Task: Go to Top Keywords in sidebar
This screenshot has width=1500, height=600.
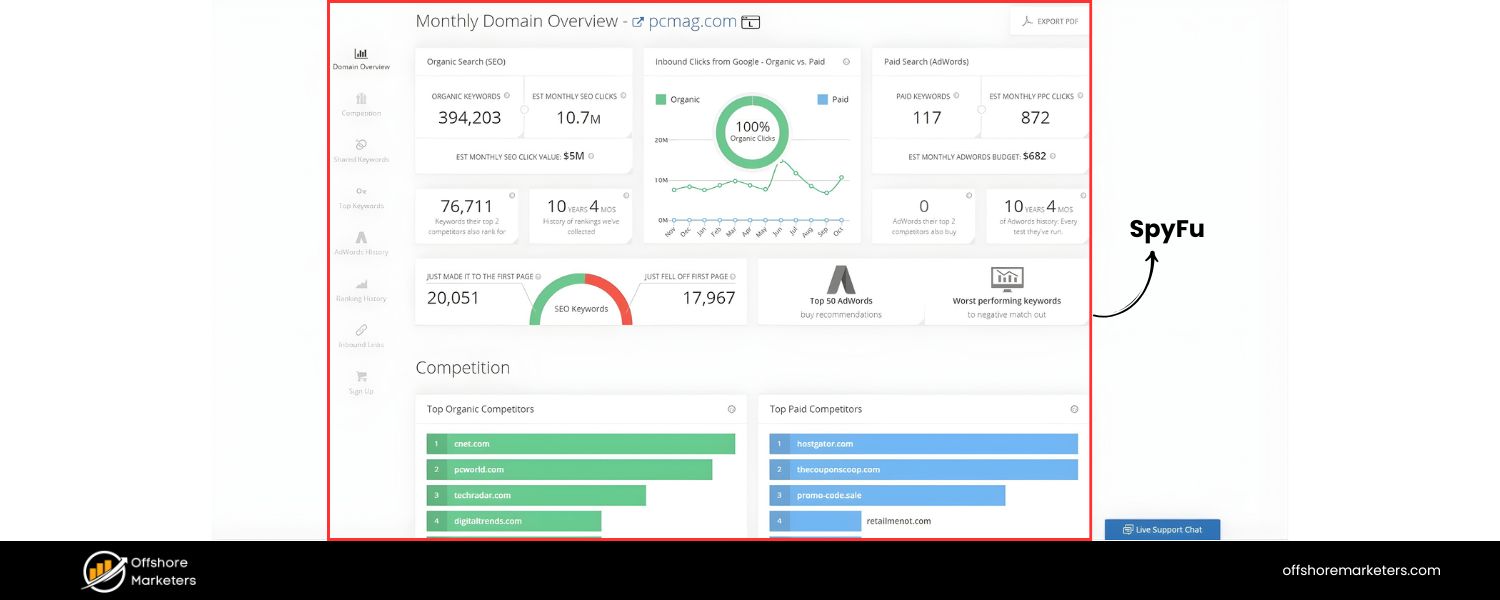Action: pos(361,197)
